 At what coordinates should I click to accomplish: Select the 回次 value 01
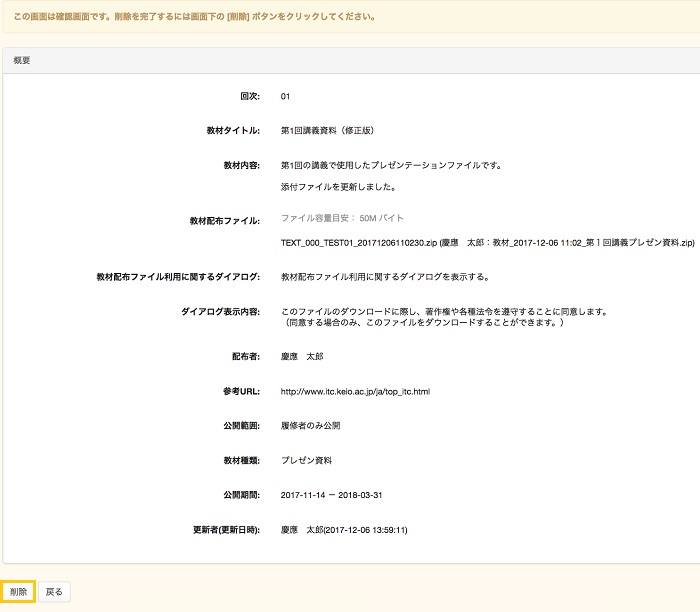click(285, 97)
